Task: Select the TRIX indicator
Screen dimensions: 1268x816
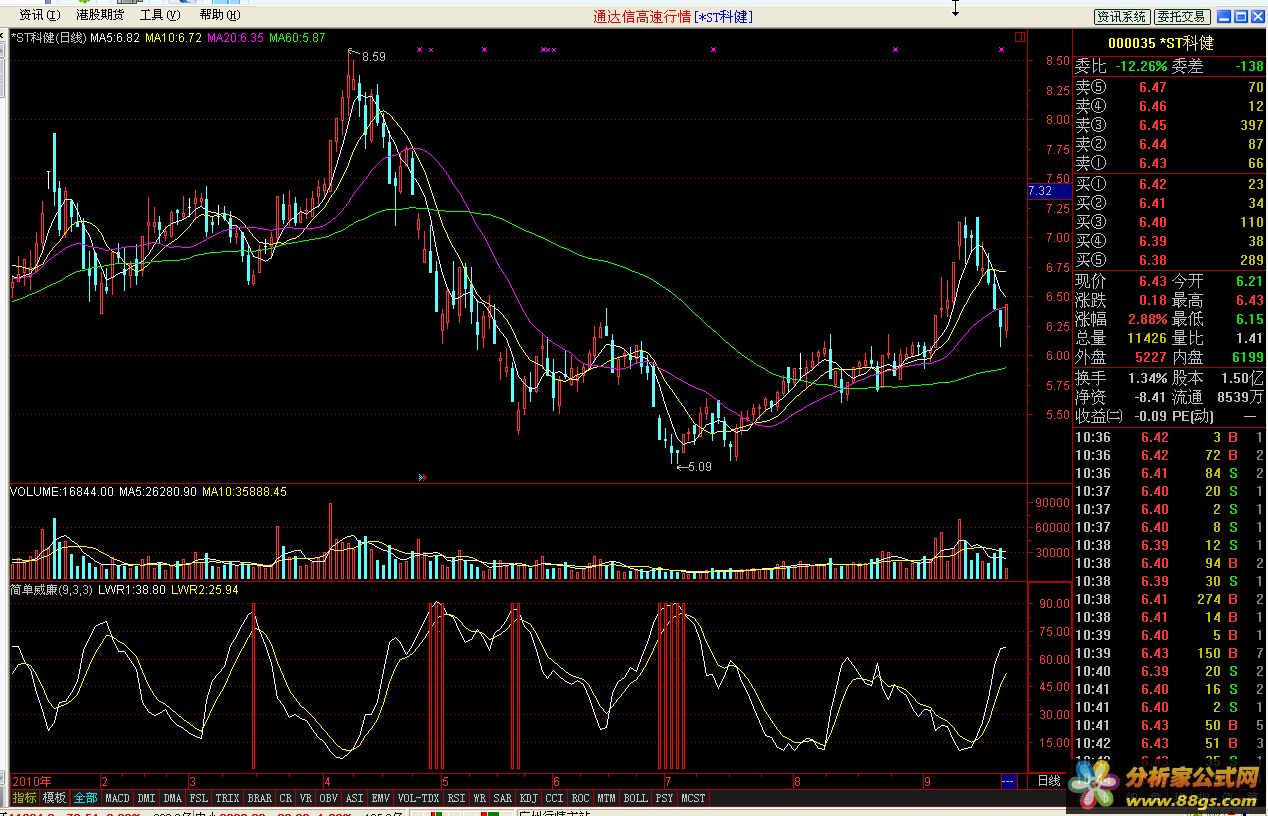Action: tap(228, 798)
